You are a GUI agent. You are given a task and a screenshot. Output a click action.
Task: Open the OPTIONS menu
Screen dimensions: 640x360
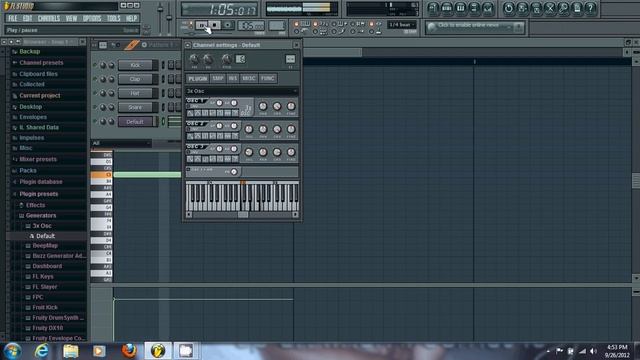tap(92, 18)
